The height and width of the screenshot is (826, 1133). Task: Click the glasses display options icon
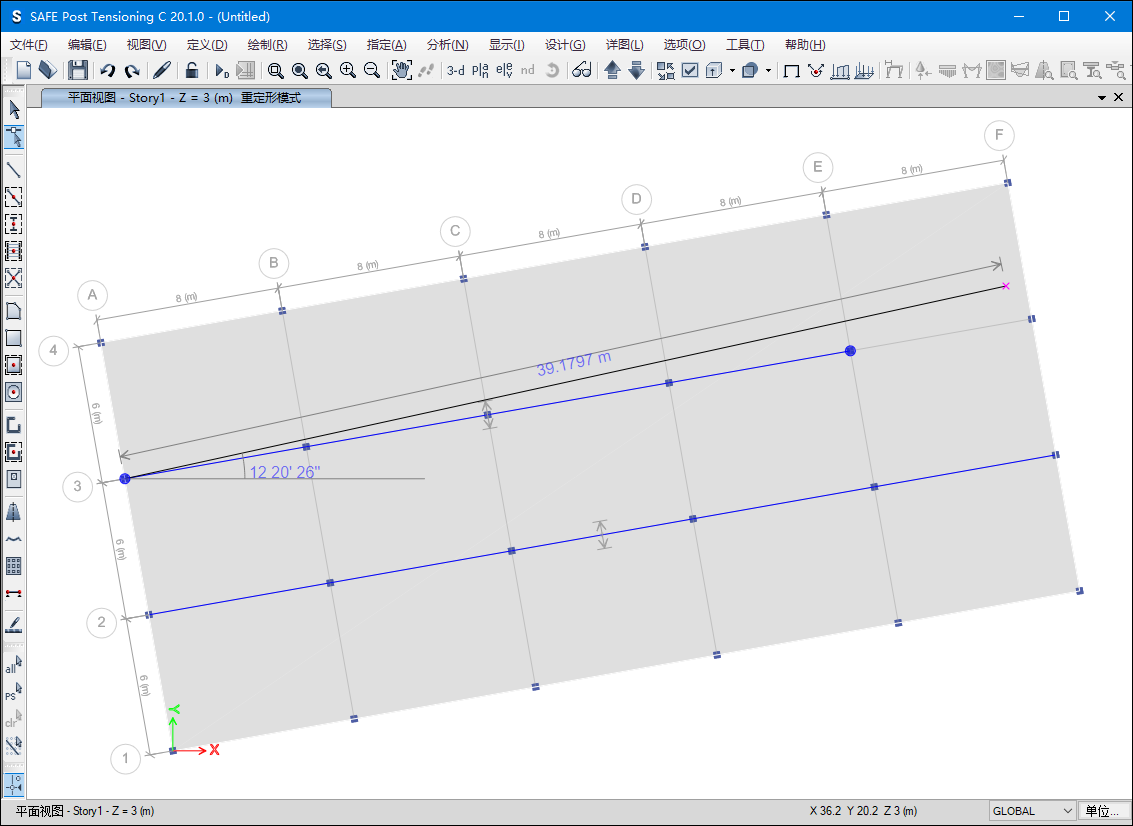coord(581,70)
